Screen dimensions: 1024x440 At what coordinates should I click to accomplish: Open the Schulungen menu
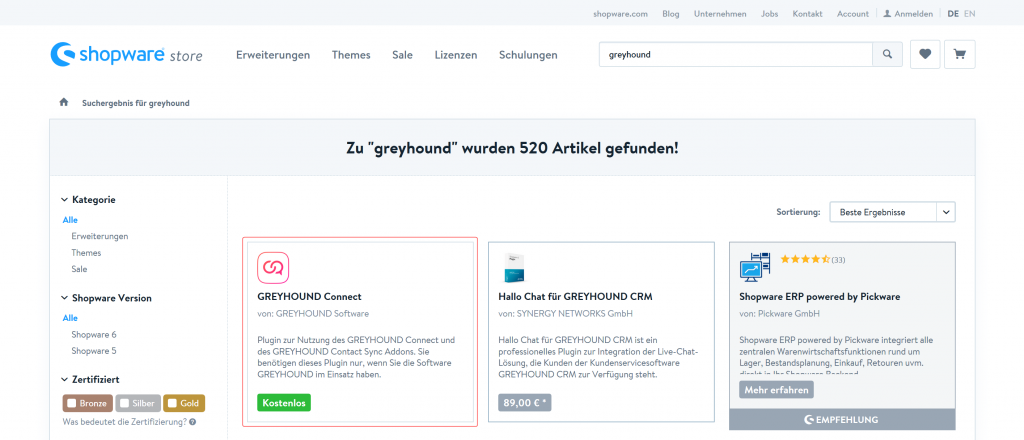click(x=528, y=55)
